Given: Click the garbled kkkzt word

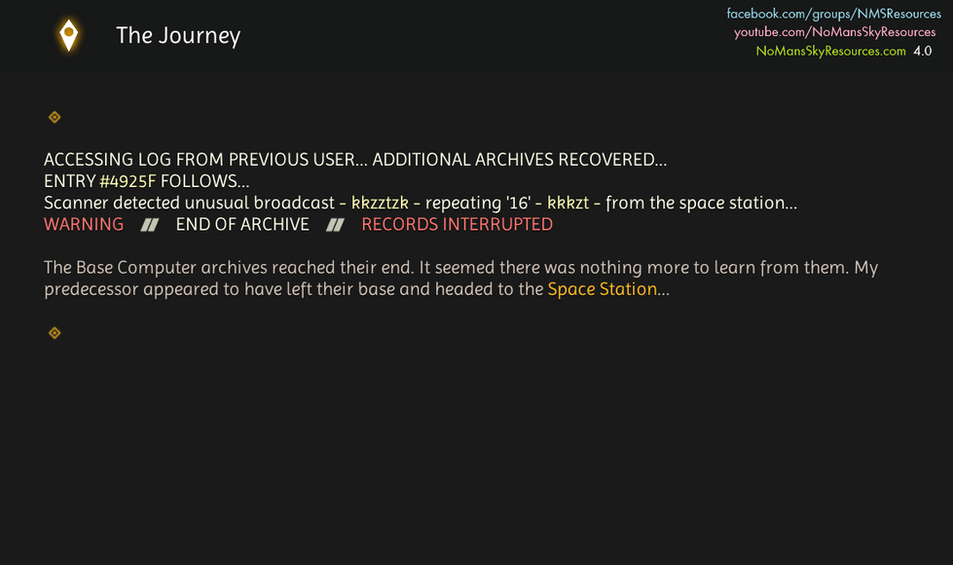Looking at the screenshot, I should [x=568, y=203].
